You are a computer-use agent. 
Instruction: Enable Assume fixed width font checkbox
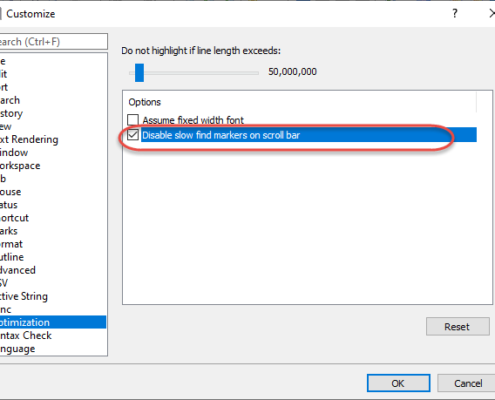tap(133, 120)
